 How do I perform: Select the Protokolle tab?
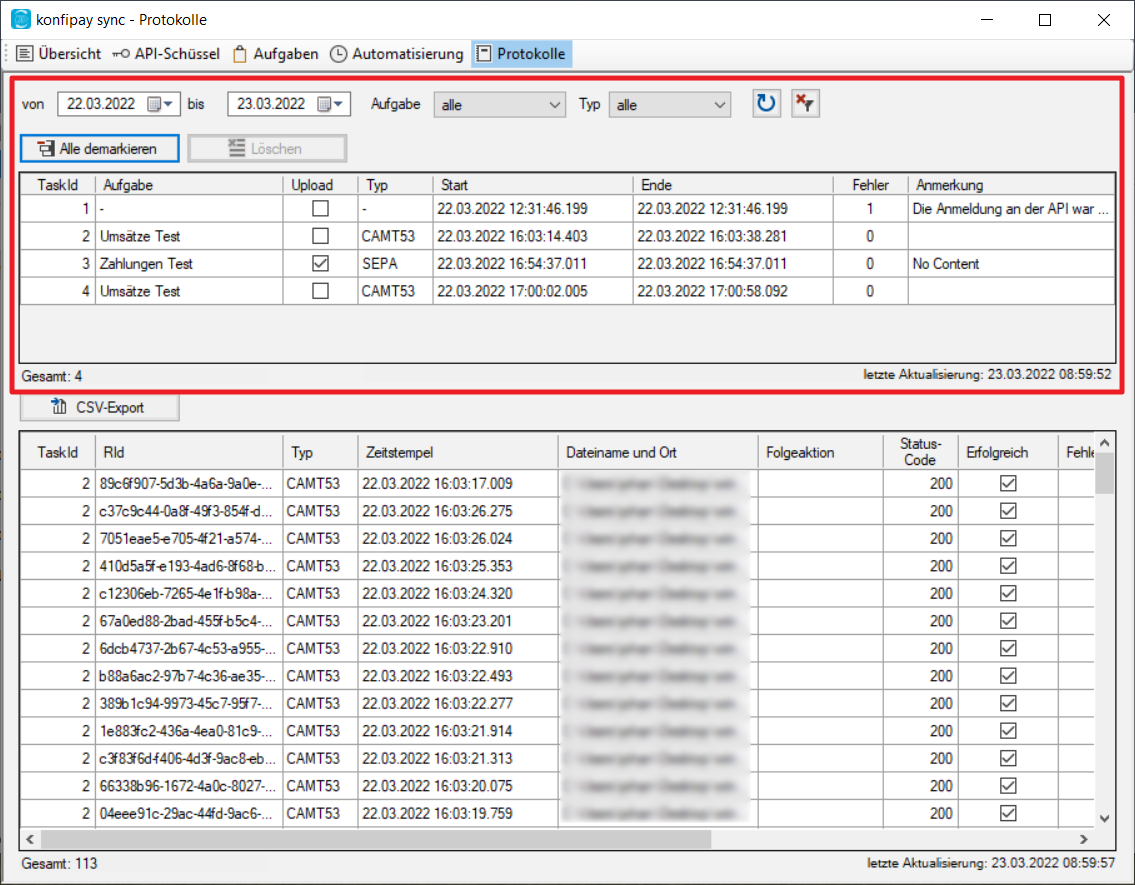(x=521, y=54)
